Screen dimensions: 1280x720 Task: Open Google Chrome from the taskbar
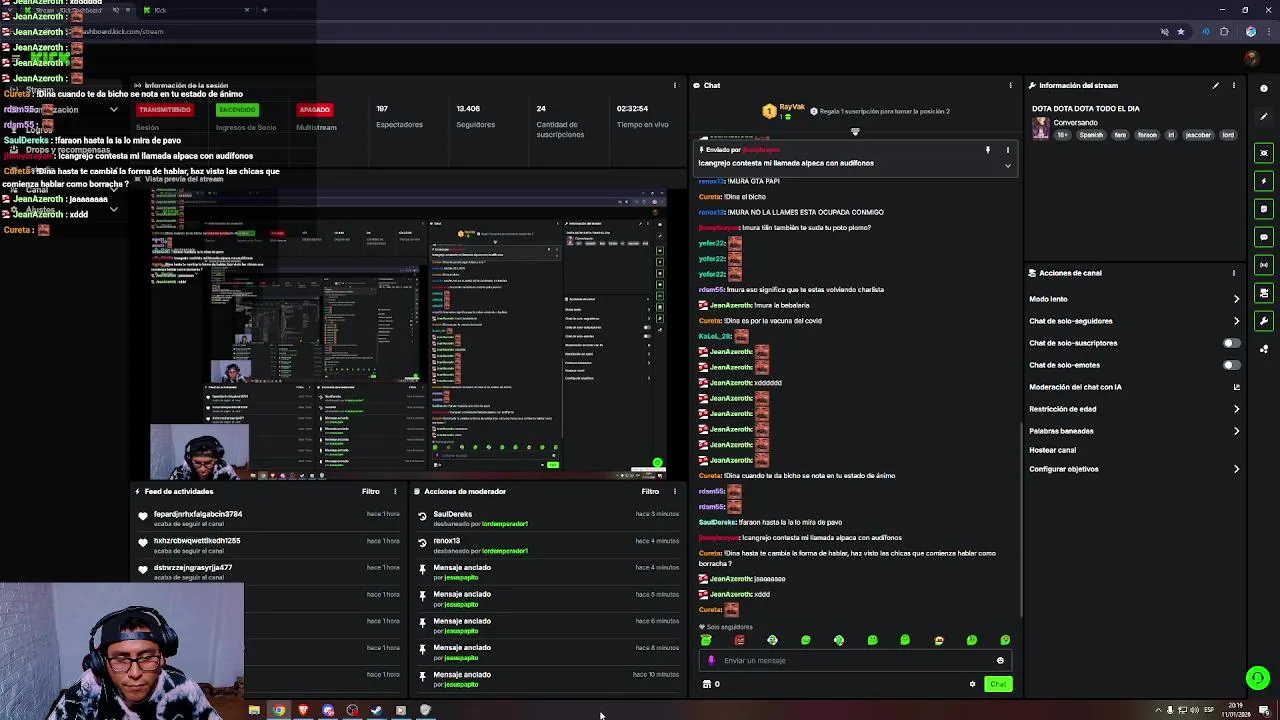(279, 711)
